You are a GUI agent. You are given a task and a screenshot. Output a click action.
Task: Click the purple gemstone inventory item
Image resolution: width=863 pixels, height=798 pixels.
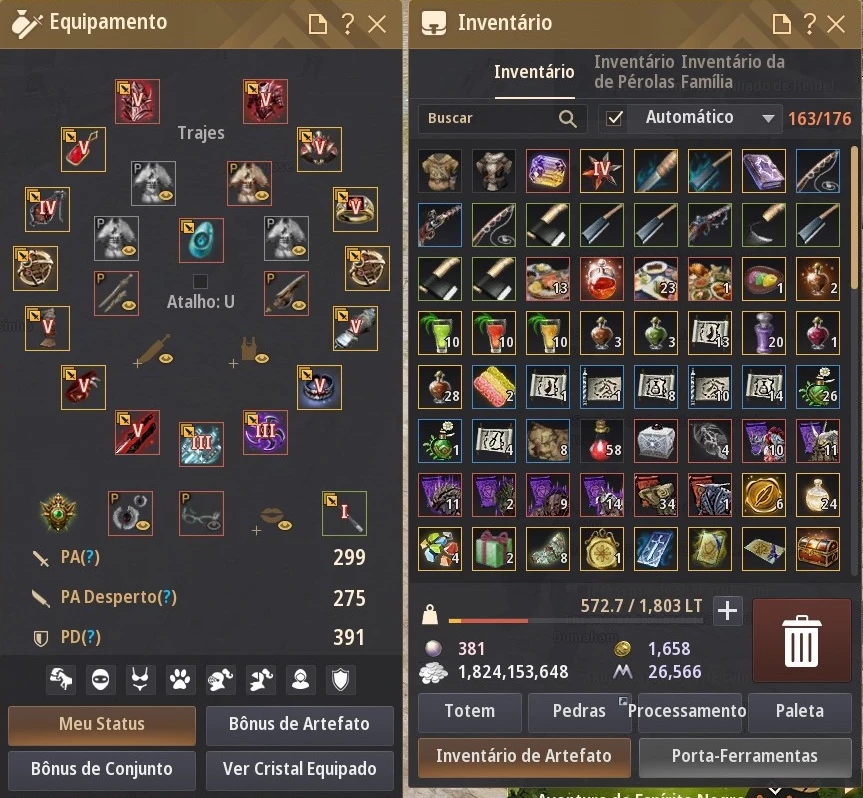[548, 171]
